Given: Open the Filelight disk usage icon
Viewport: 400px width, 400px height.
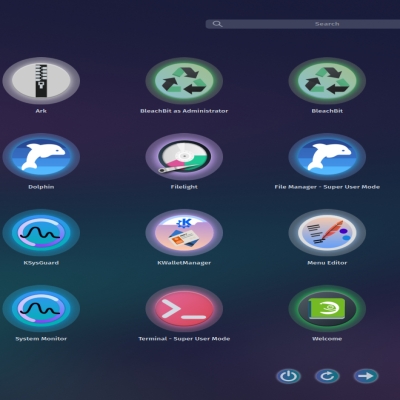Looking at the screenshot, I should pyautogui.click(x=184, y=157).
